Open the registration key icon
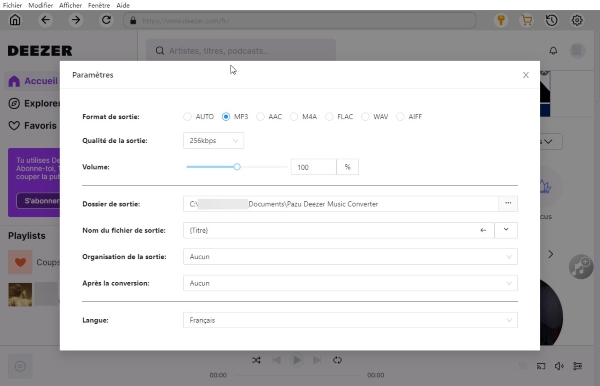Viewport: 600px width, 386px height. (501, 20)
